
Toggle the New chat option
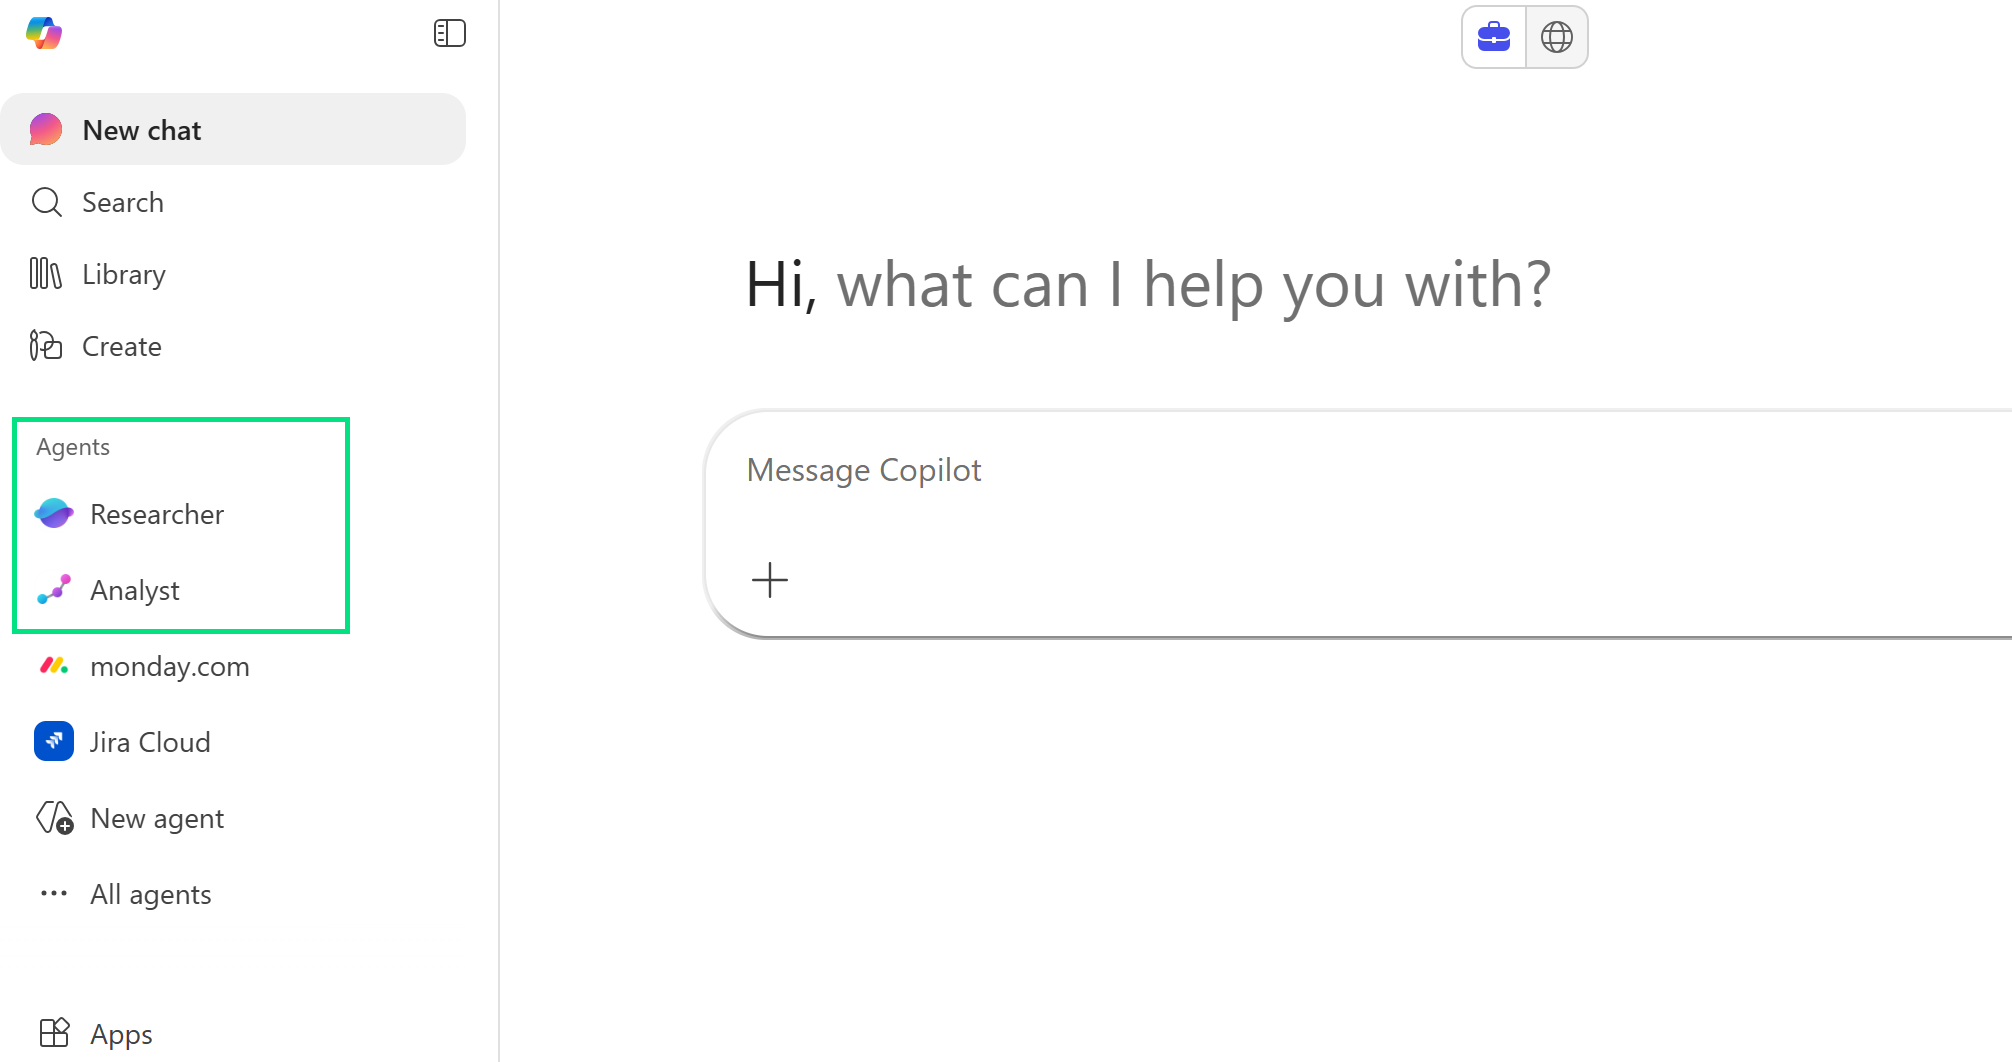[x=141, y=129]
